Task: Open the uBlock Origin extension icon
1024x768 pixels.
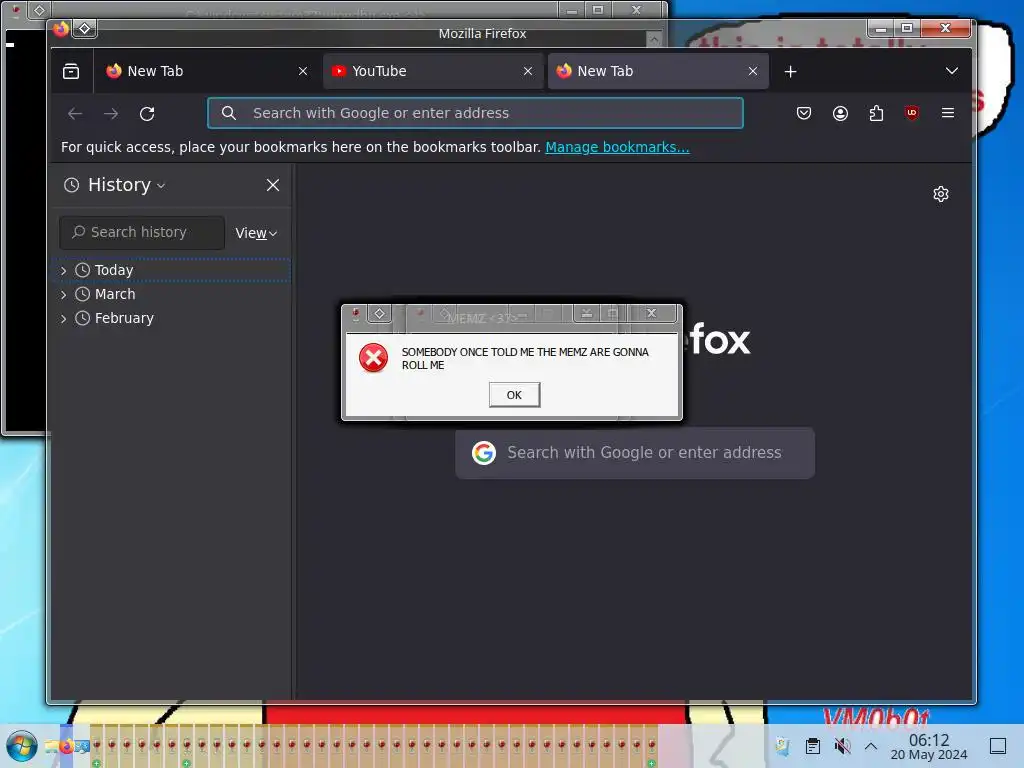Action: pyautogui.click(x=912, y=113)
